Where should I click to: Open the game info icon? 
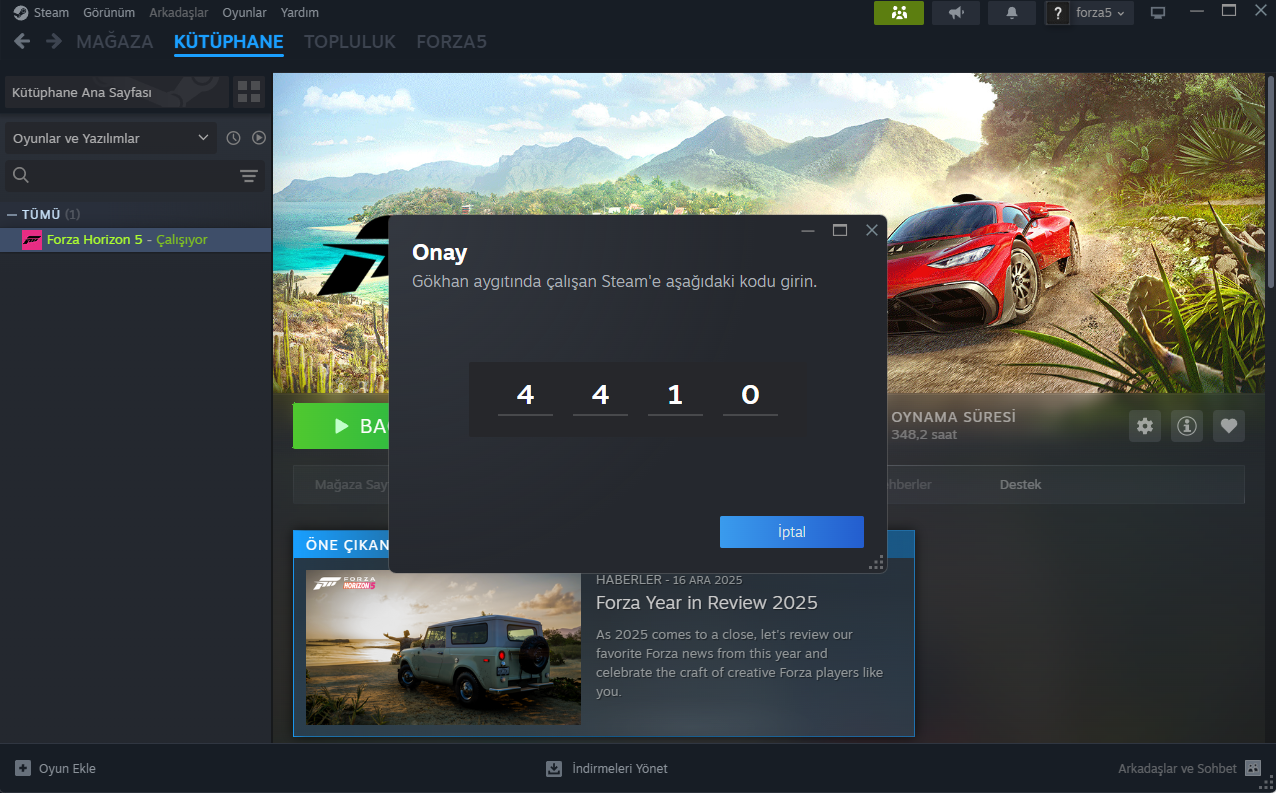pyautogui.click(x=1187, y=426)
